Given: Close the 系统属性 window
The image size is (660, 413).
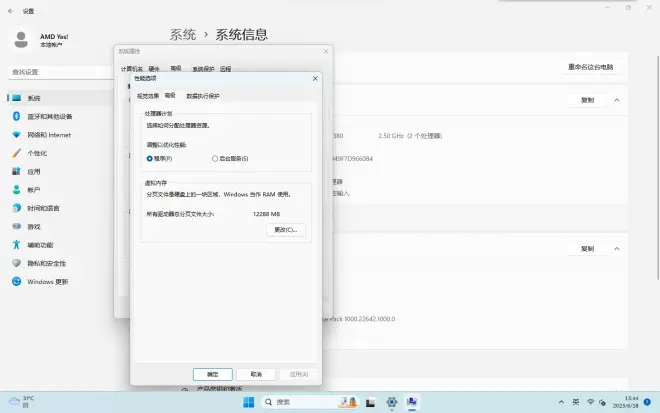Looking at the screenshot, I should tap(326, 51).
